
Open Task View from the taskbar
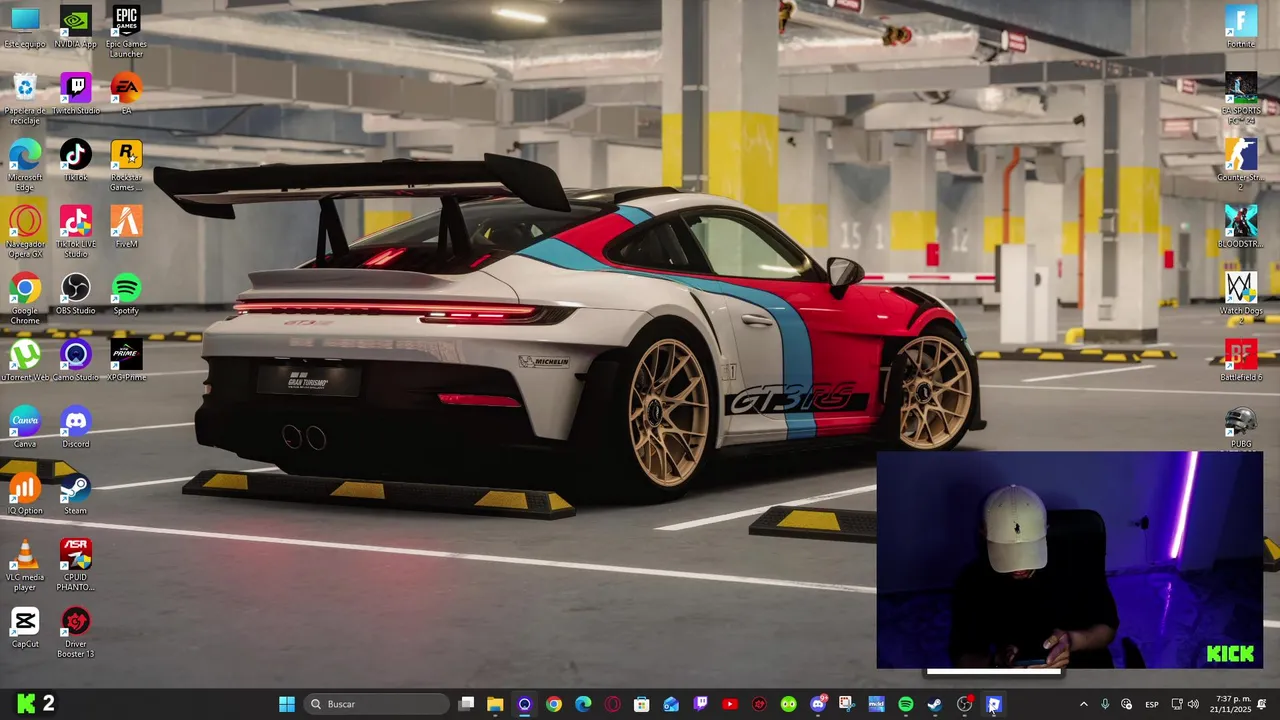point(466,704)
